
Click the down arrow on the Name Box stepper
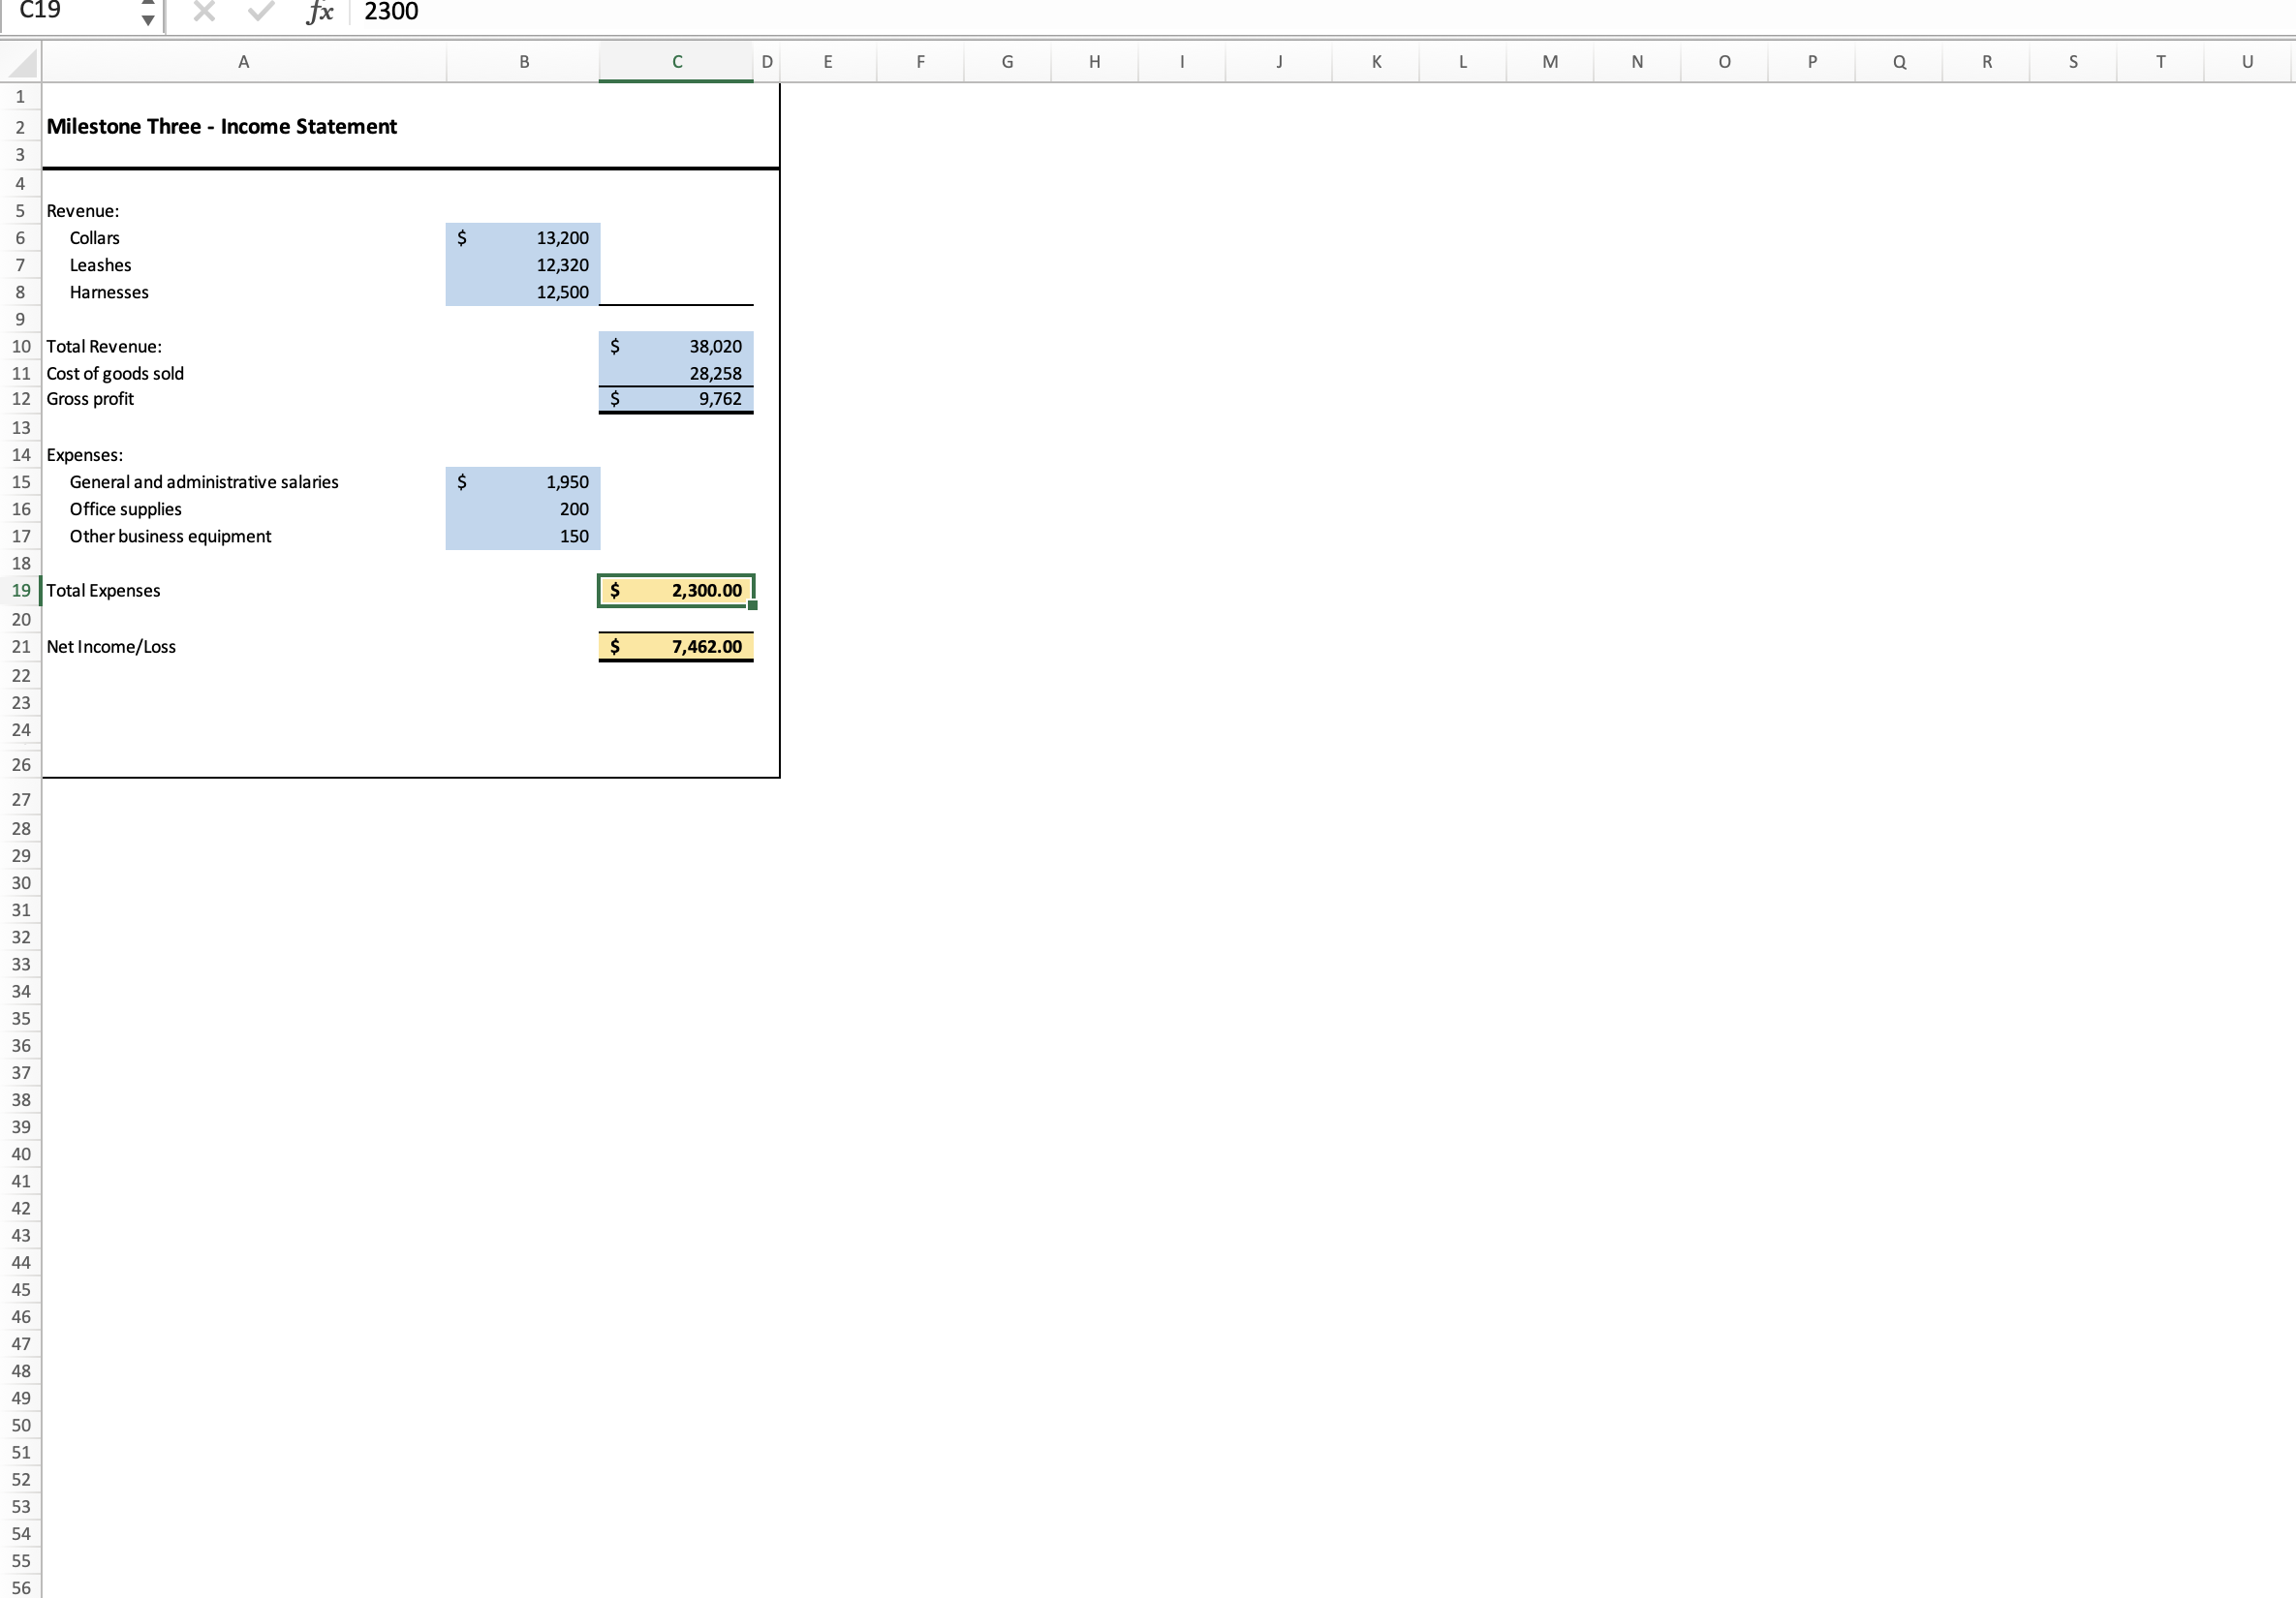pyautogui.click(x=148, y=19)
